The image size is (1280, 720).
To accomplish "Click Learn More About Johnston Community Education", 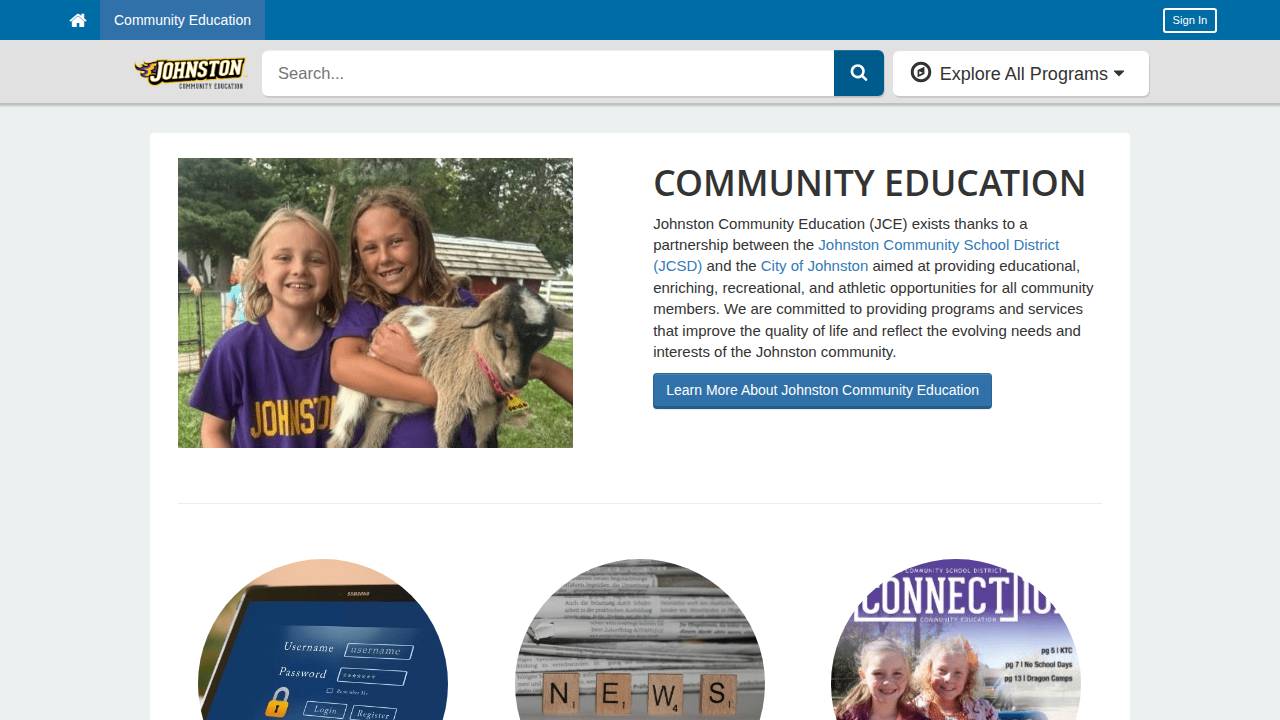I will (822, 391).
